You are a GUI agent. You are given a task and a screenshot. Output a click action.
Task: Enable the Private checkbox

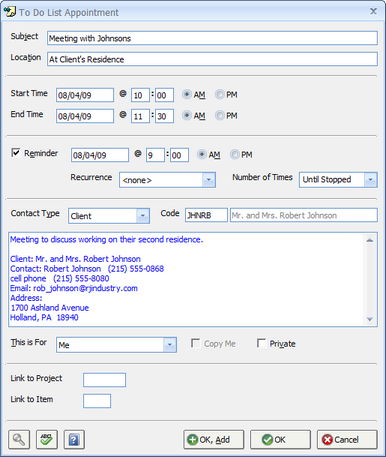tap(261, 343)
